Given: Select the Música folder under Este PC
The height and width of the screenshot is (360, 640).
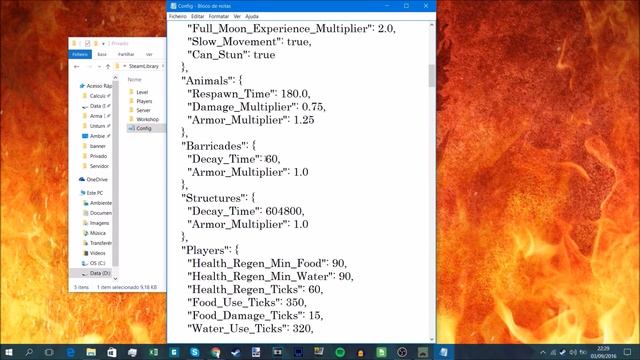Looking at the screenshot, I should (97, 233).
